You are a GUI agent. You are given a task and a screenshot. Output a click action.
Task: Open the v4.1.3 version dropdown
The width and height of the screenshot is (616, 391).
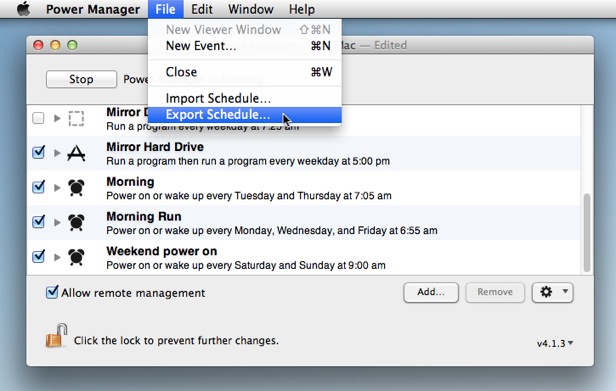click(x=555, y=343)
